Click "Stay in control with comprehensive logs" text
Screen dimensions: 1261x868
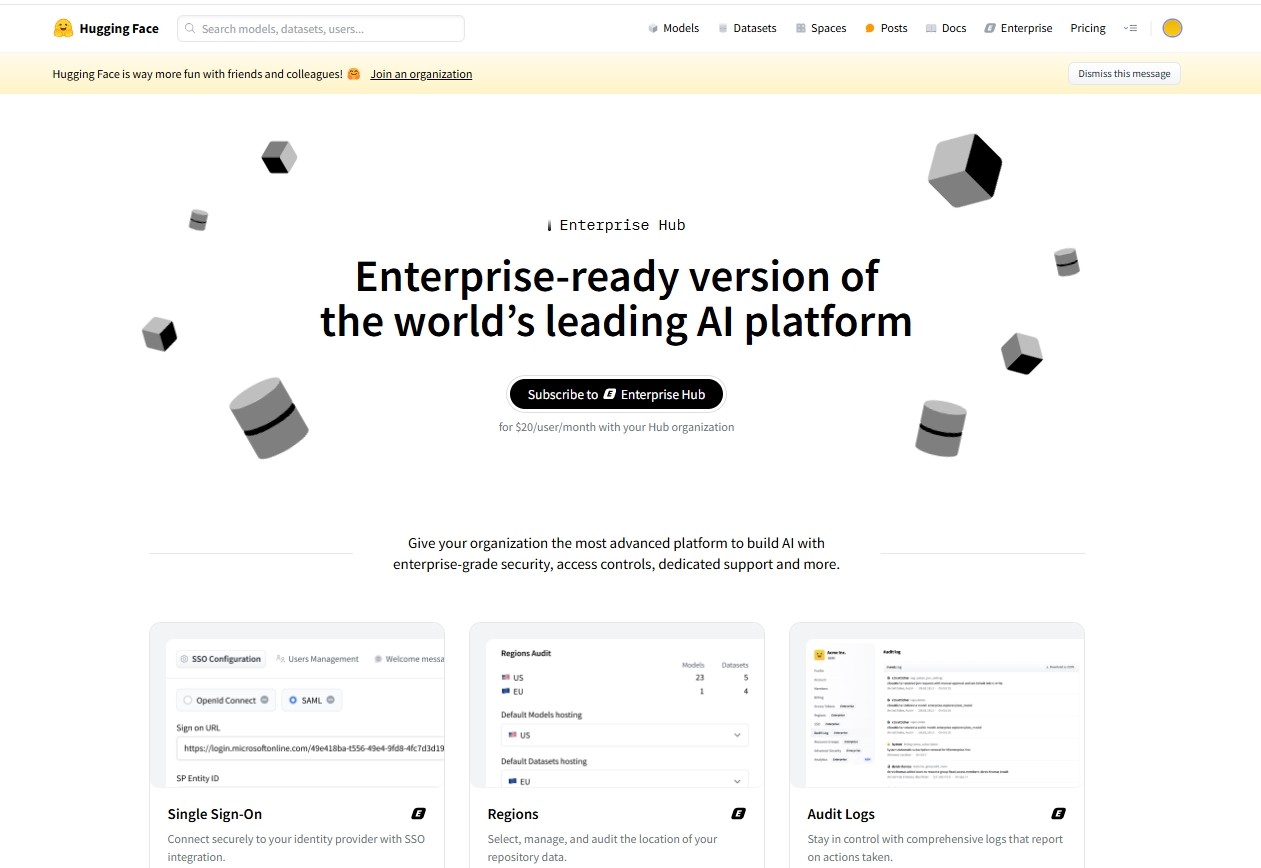(x=935, y=848)
